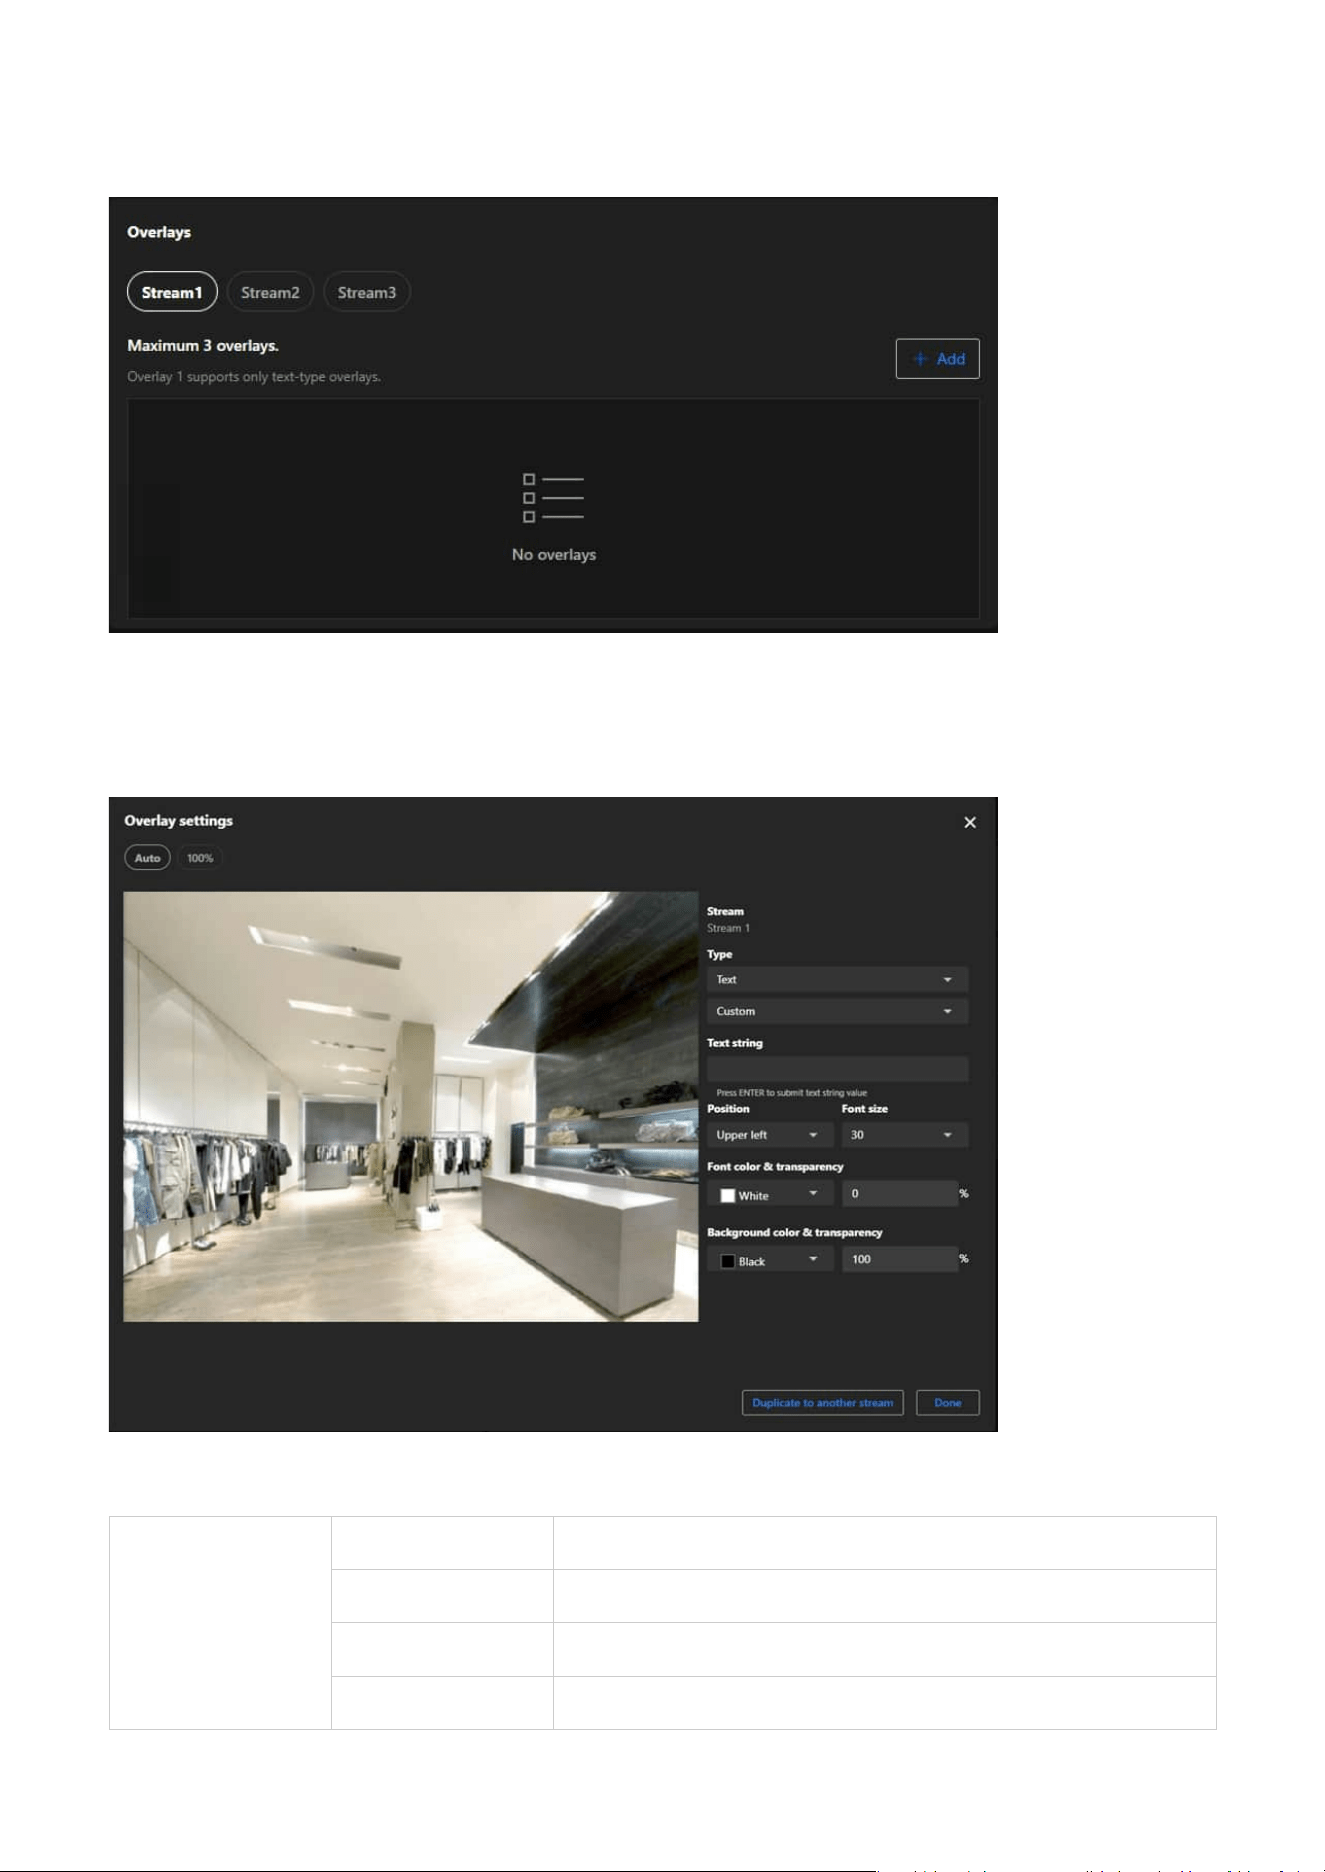Click the No overlays list icon
Viewport: 1325px width, 1872px height.
[x=553, y=497]
